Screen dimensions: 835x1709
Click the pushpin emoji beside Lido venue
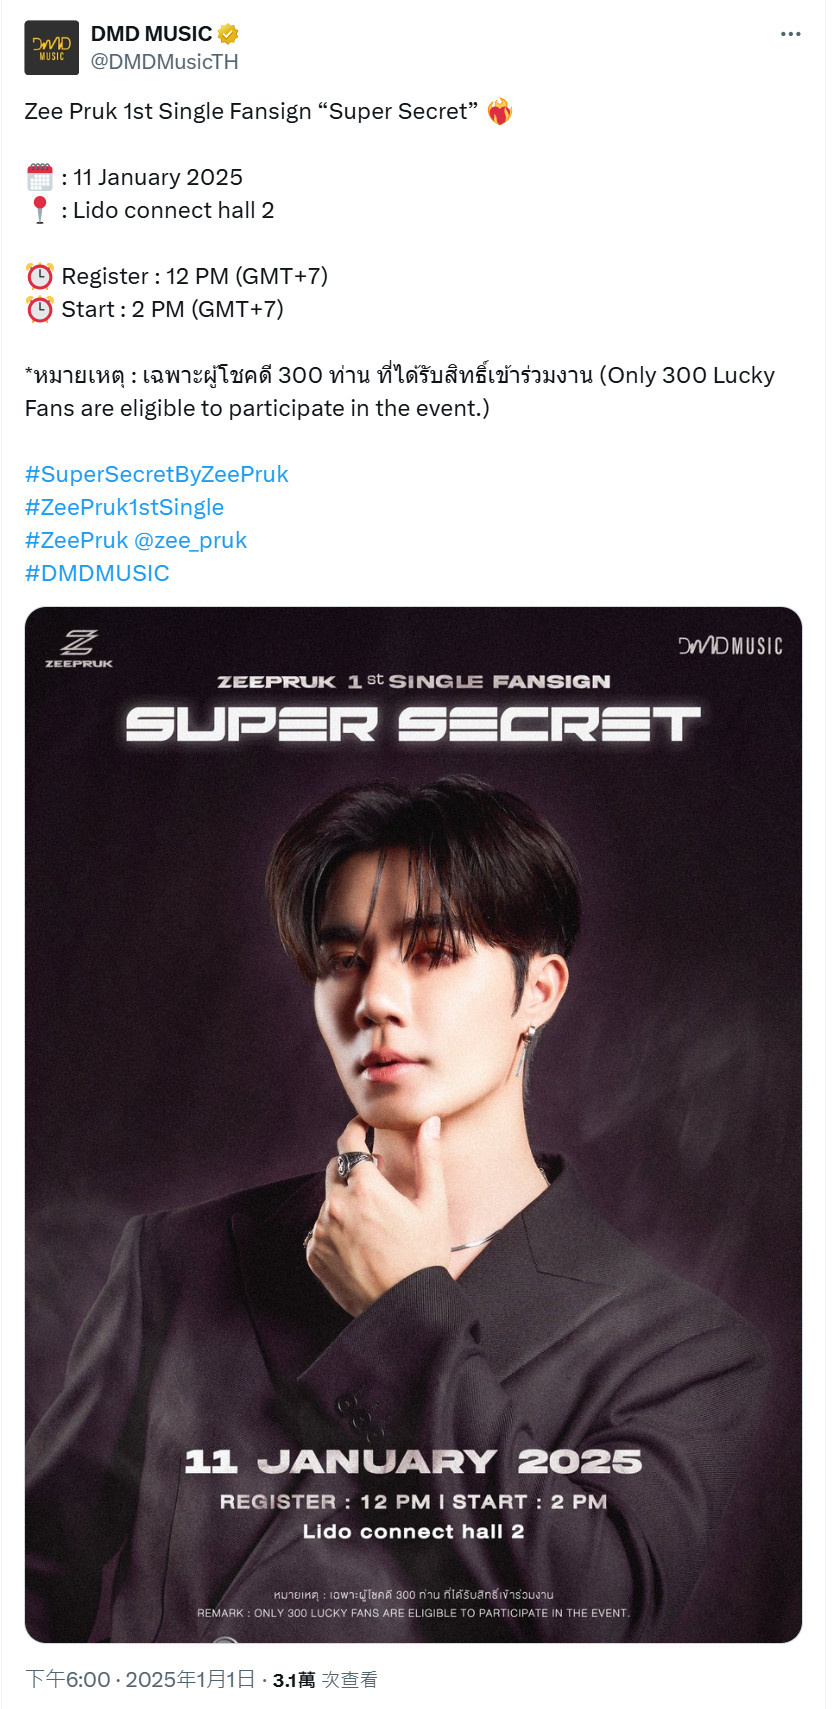pos(39,210)
